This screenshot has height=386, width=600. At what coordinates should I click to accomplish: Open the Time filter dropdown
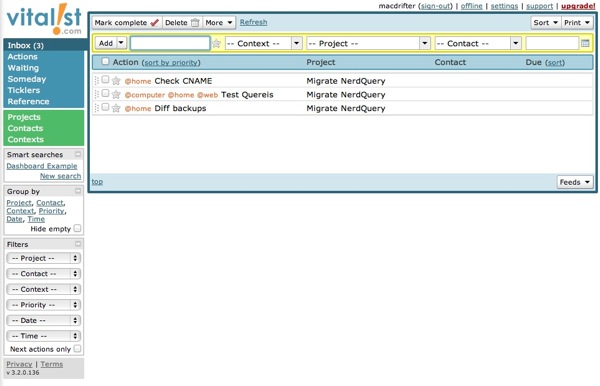coord(44,336)
